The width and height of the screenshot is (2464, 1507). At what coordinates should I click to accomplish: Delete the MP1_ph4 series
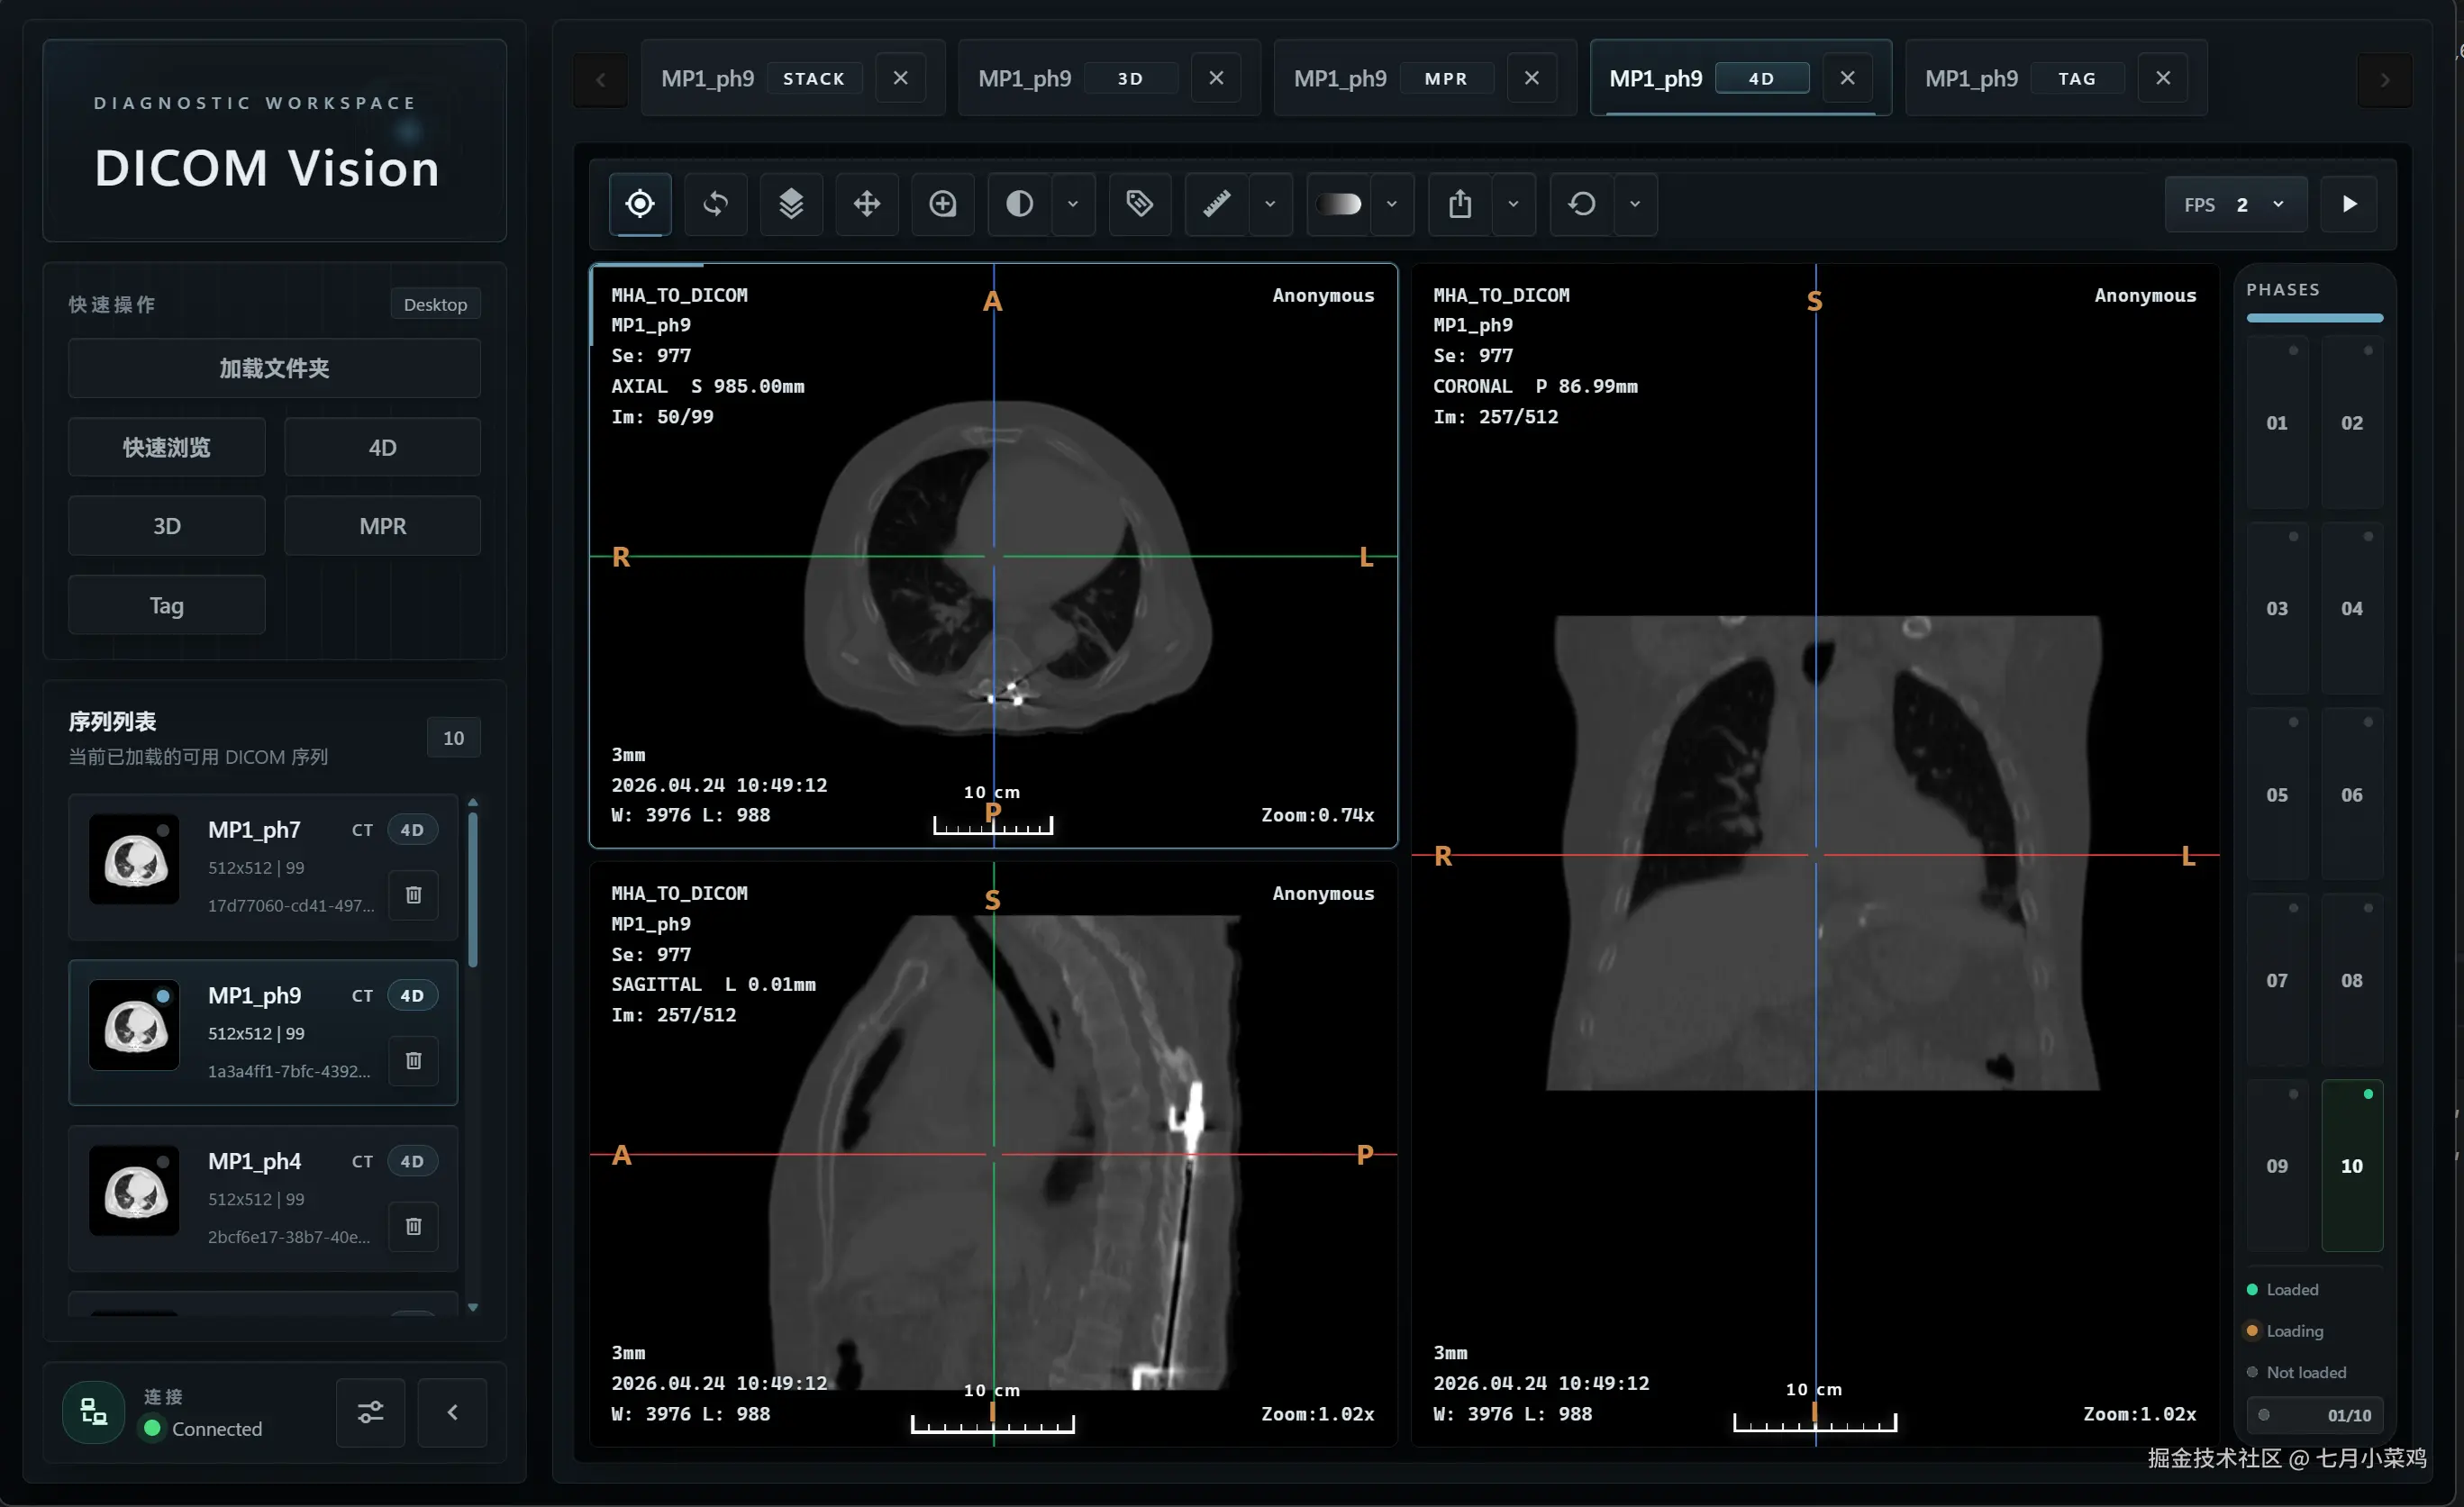(x=413, y=1226)
